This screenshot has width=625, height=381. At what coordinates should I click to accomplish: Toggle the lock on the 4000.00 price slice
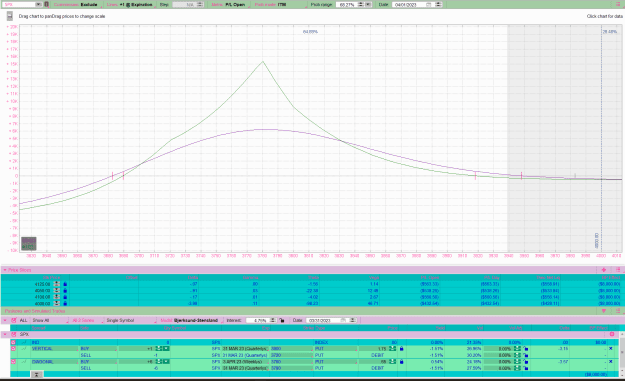(x=65, y=303)
